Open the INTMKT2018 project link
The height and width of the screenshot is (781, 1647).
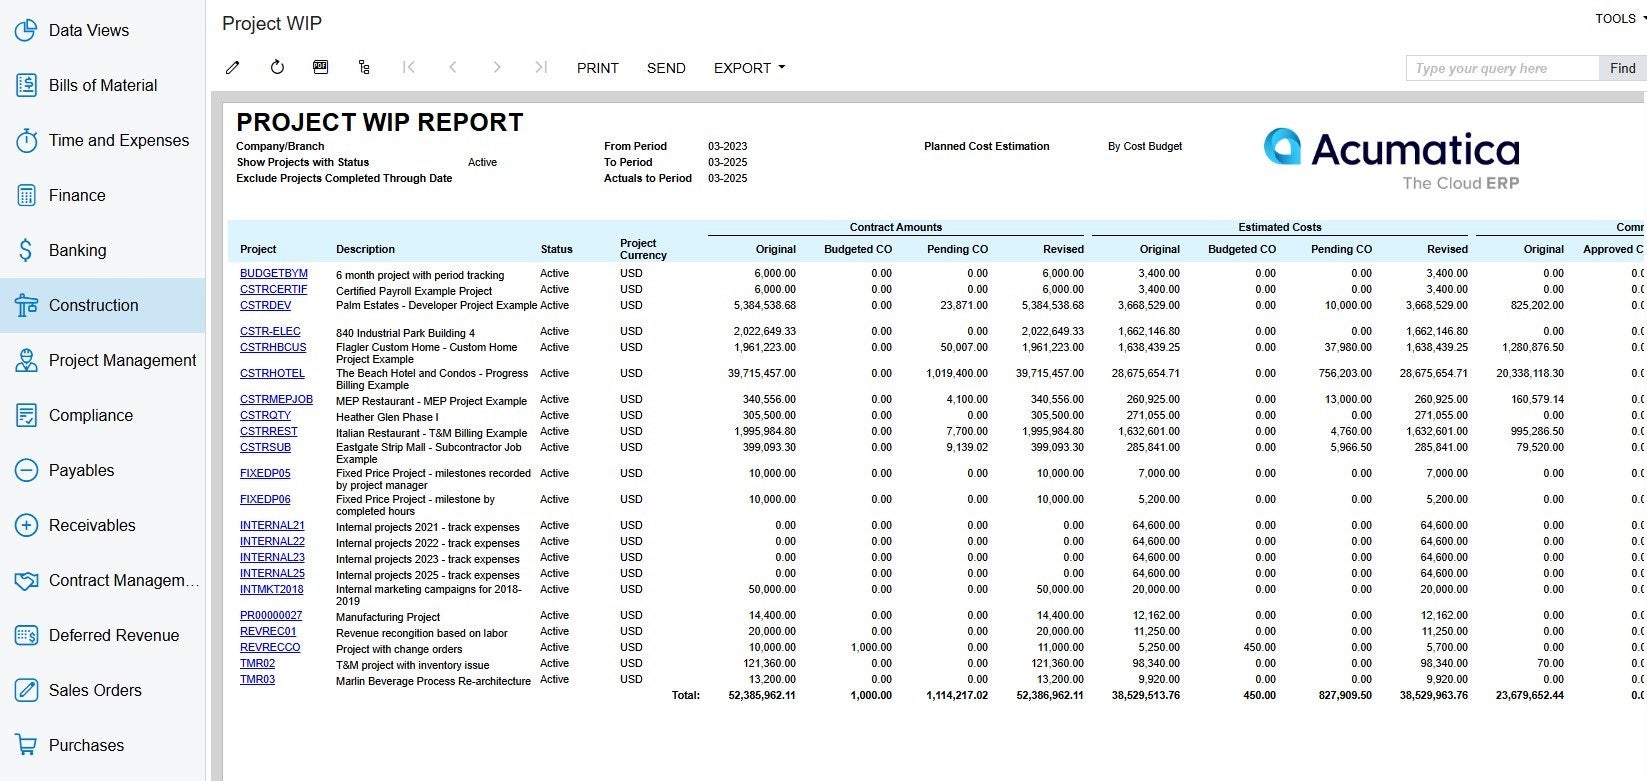272,589
